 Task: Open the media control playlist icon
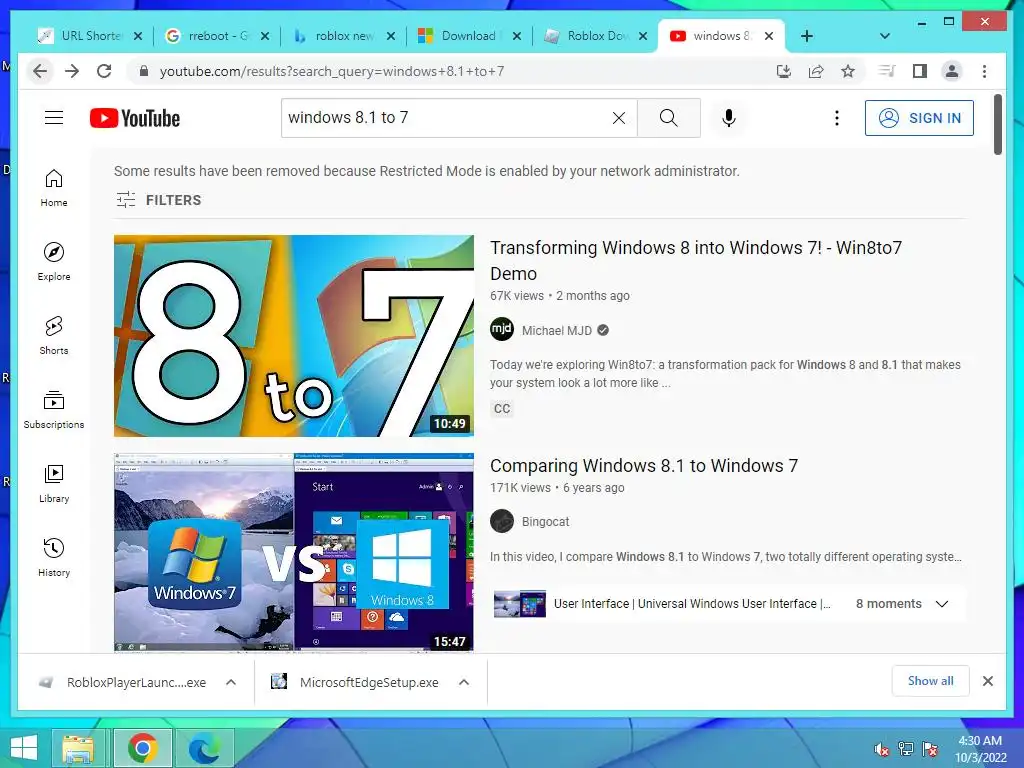pyautogui.click(x=887, y=71)
